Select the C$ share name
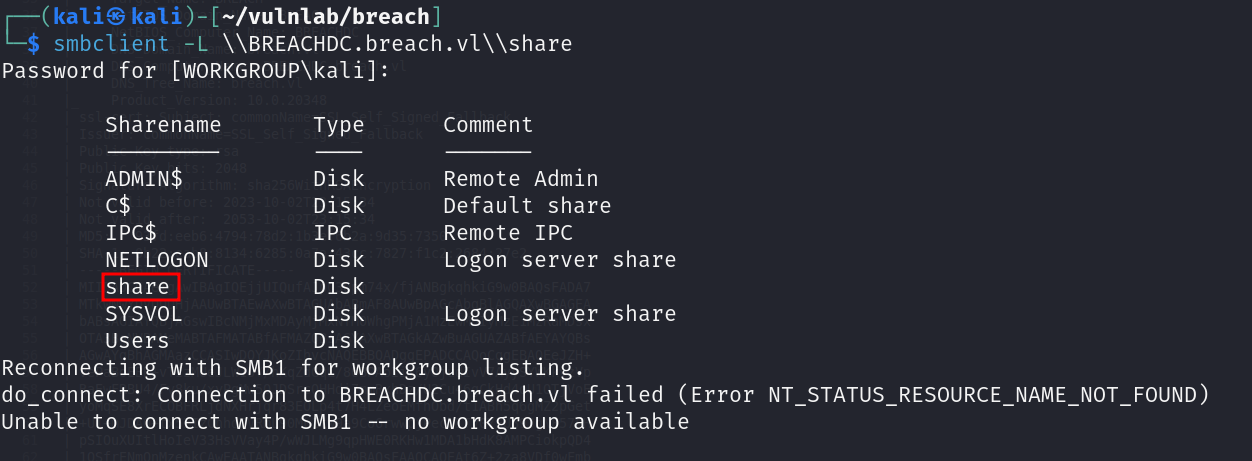The height and width of the screenshot is (461, 1252). [x=118, y=206]
